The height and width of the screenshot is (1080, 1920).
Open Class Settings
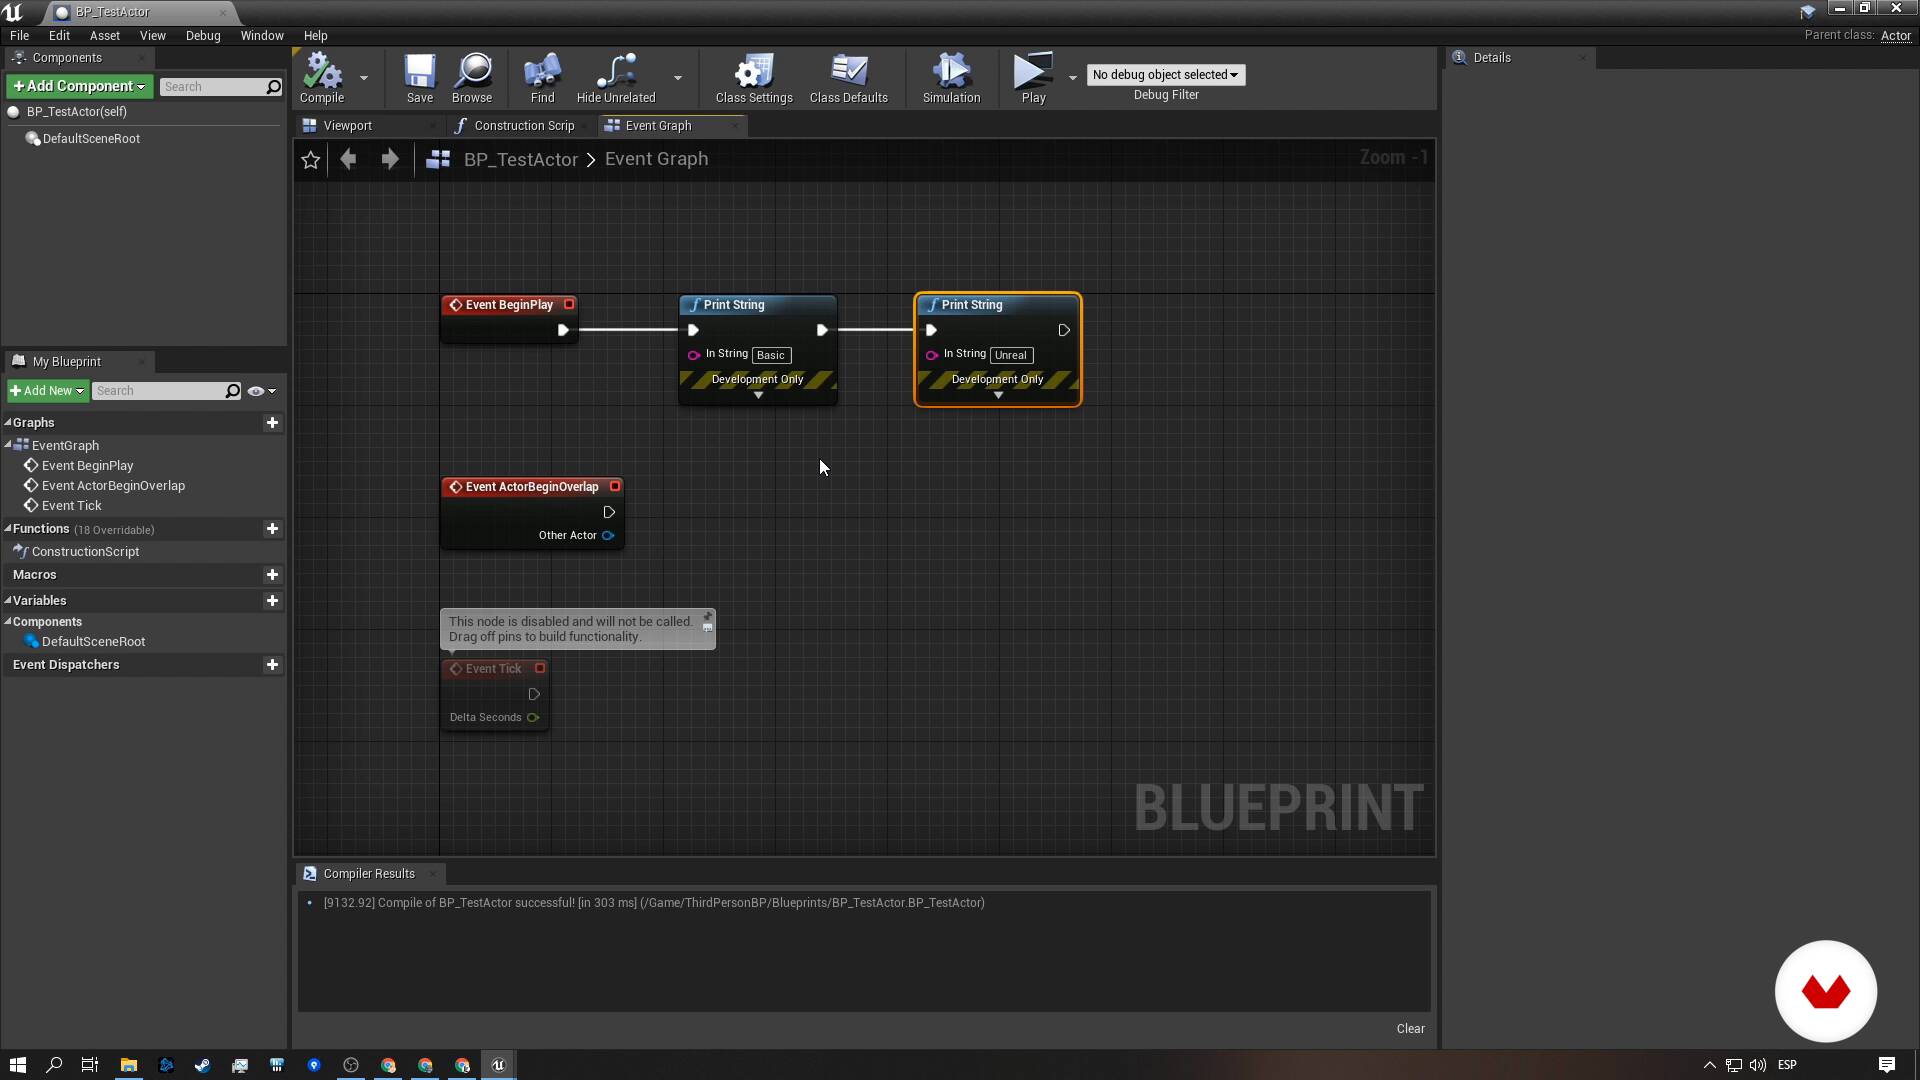[754, 78]
